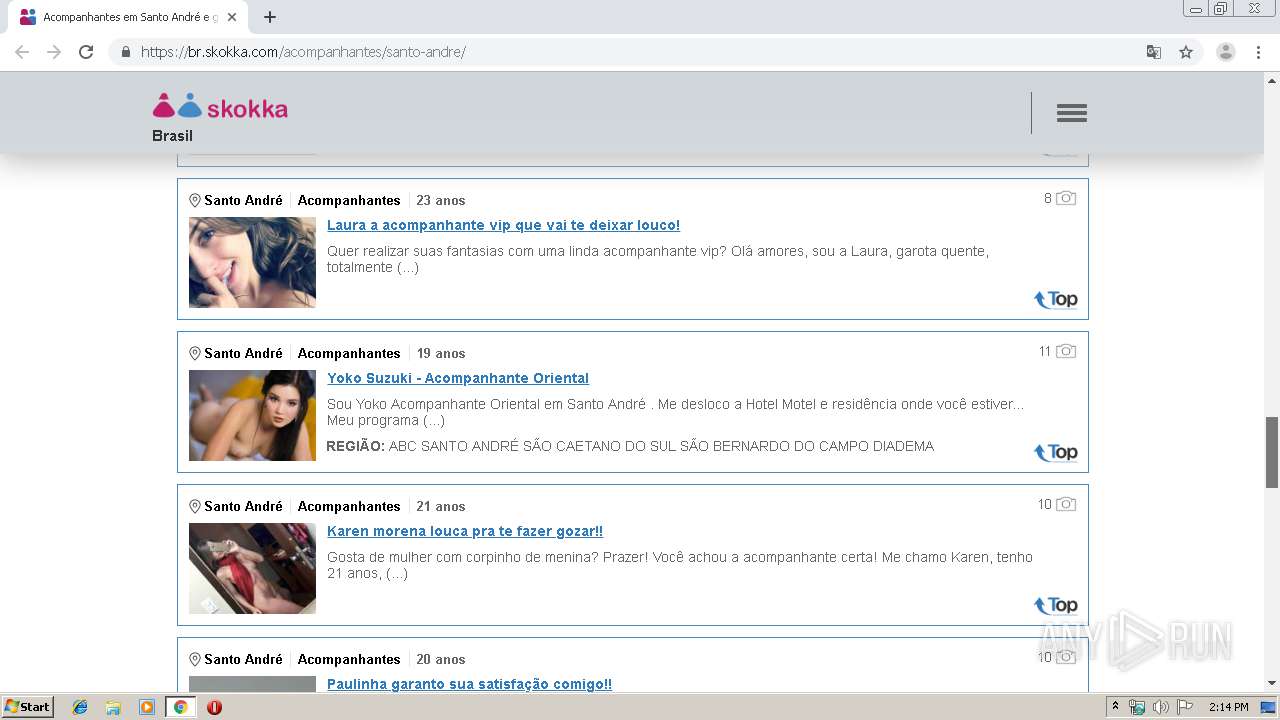This screenshot has height=720, width=1280.
Task: Click the volume icon in system tray
Action: (x=1161, y=707)
